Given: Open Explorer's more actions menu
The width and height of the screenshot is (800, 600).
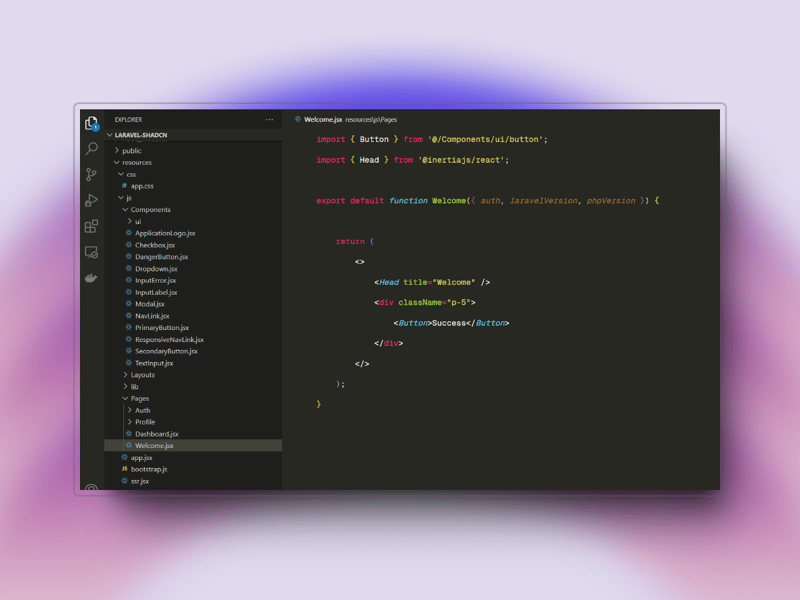Looking at the screenshot, I should [268, 119].
